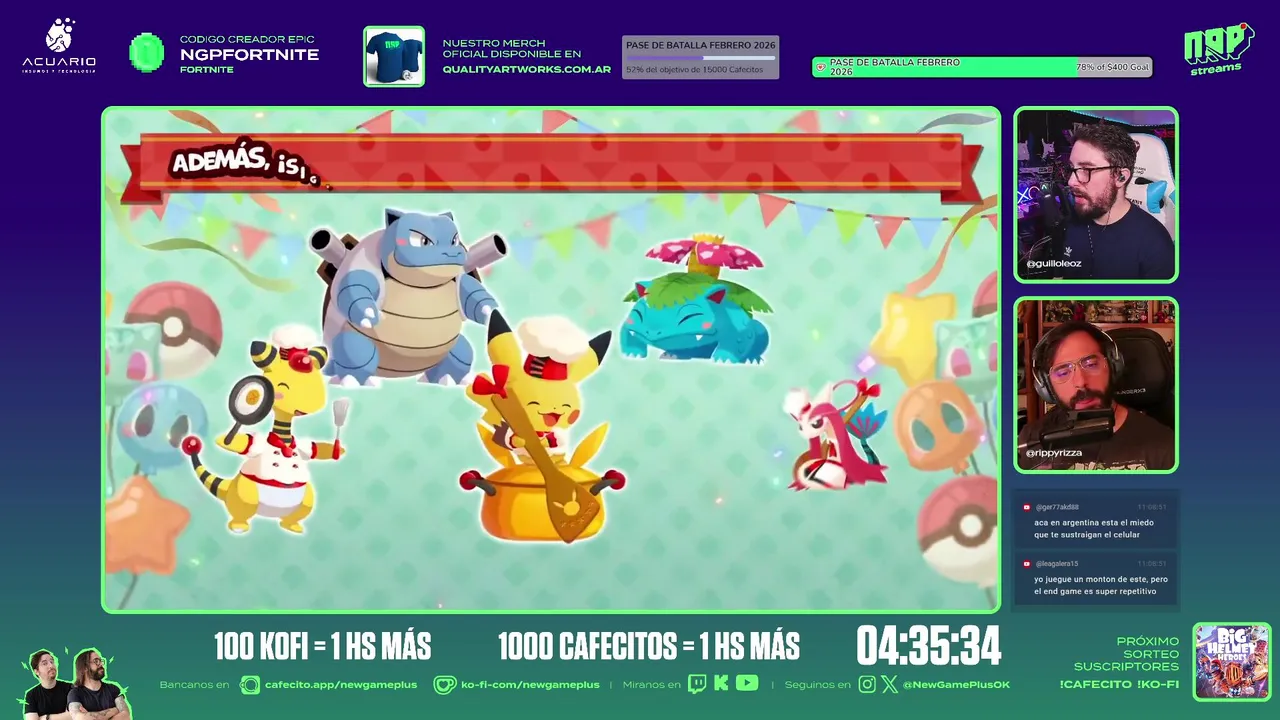Click the YouTube icon in bottom bar
1280x720 pixels.
[x=747, y=684]
